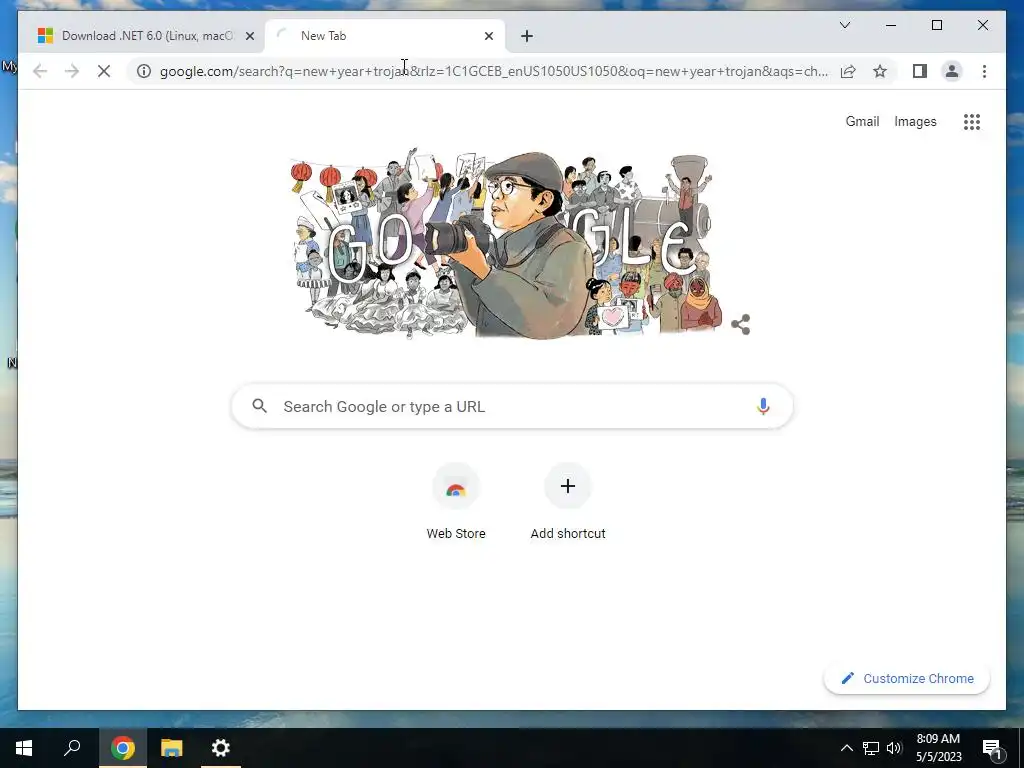Minimize the Chrome window
1024x768 pixels.
point(891,25)
